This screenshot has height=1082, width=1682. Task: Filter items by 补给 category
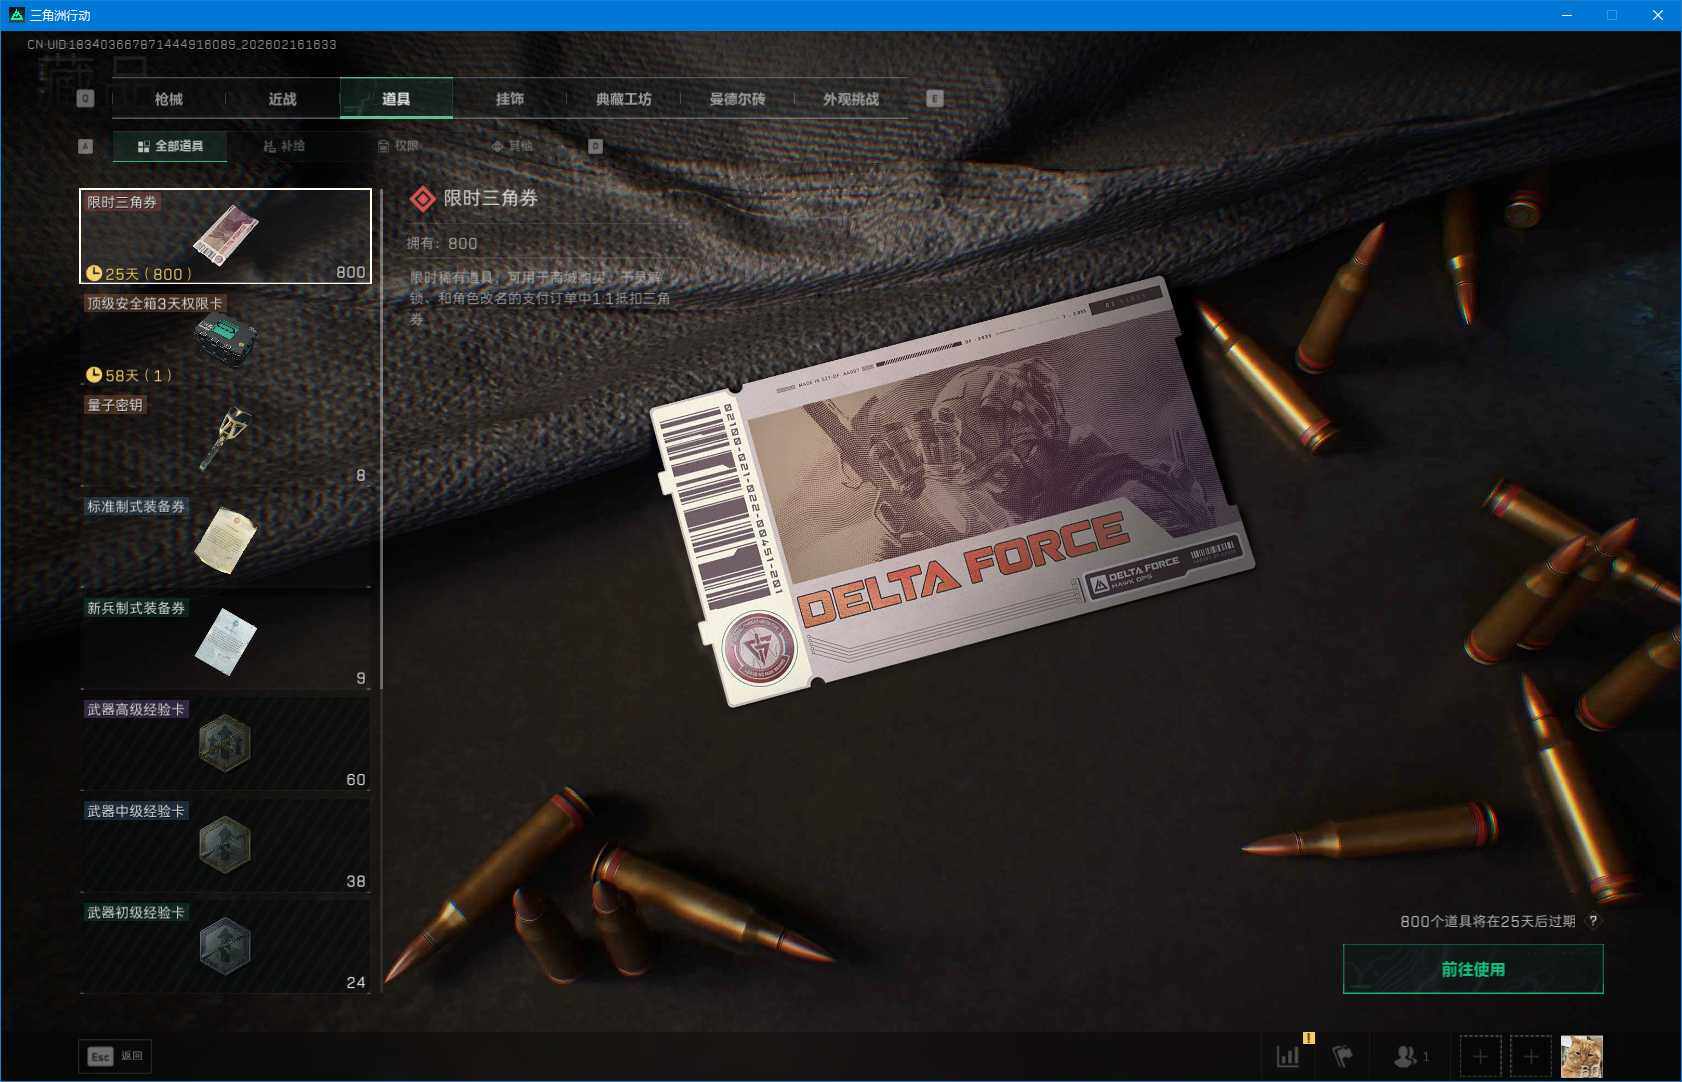tap(284, 146)
